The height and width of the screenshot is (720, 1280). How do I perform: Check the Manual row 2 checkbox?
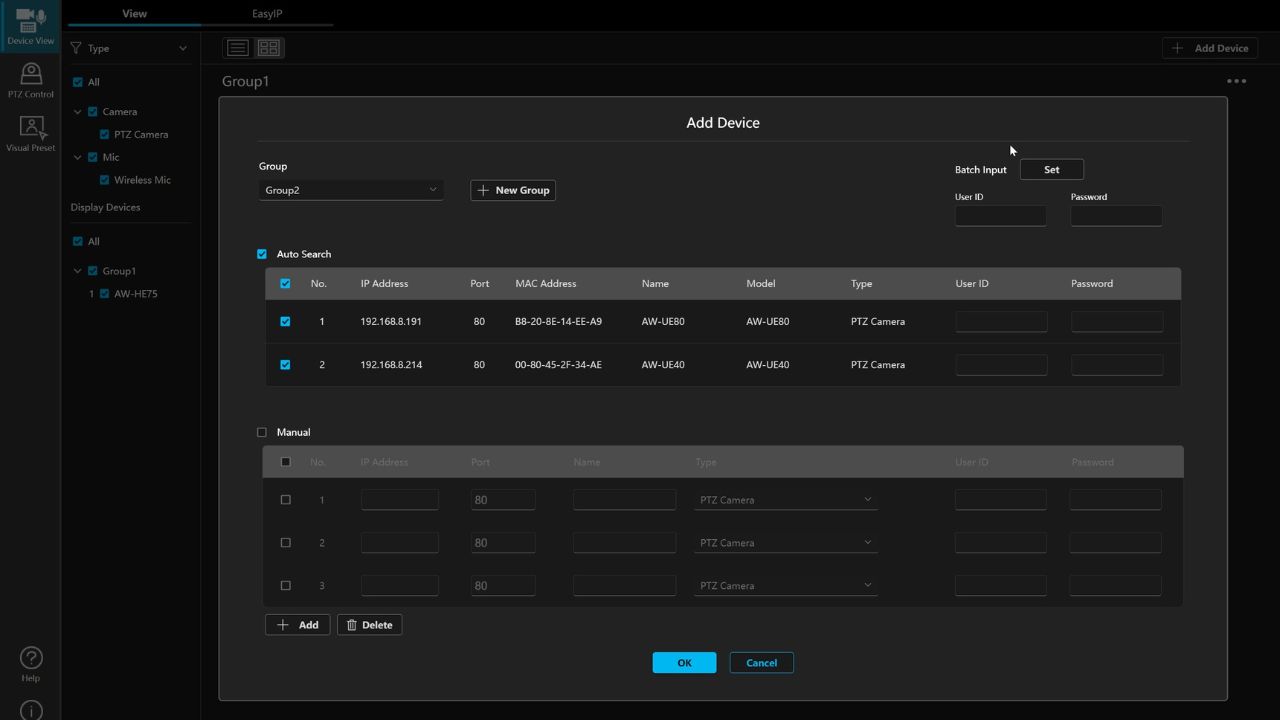point(286,543)
